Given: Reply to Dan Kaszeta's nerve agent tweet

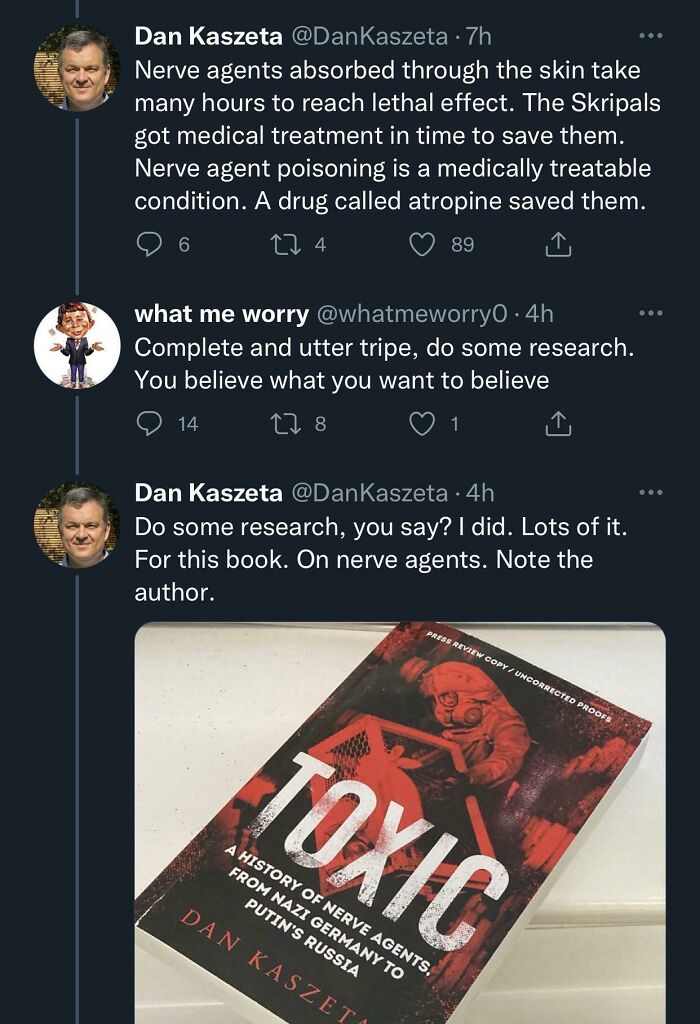Looking at the screenshot, I should point(149,239).
